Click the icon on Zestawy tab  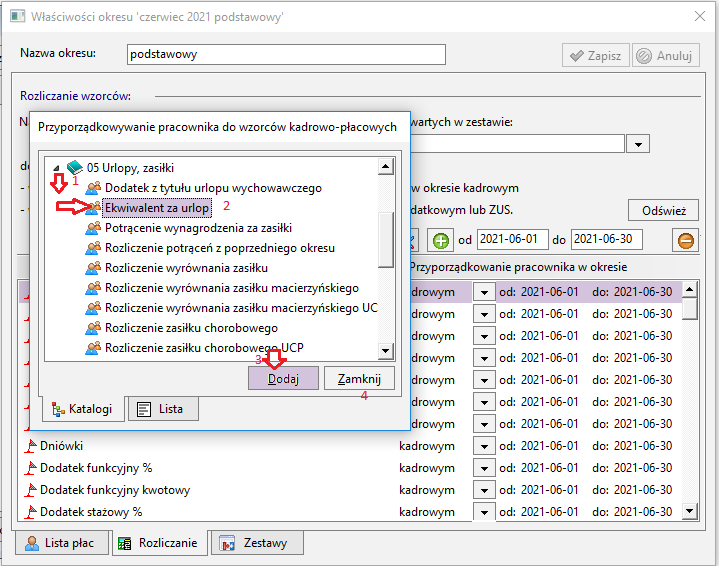point(227,543)
